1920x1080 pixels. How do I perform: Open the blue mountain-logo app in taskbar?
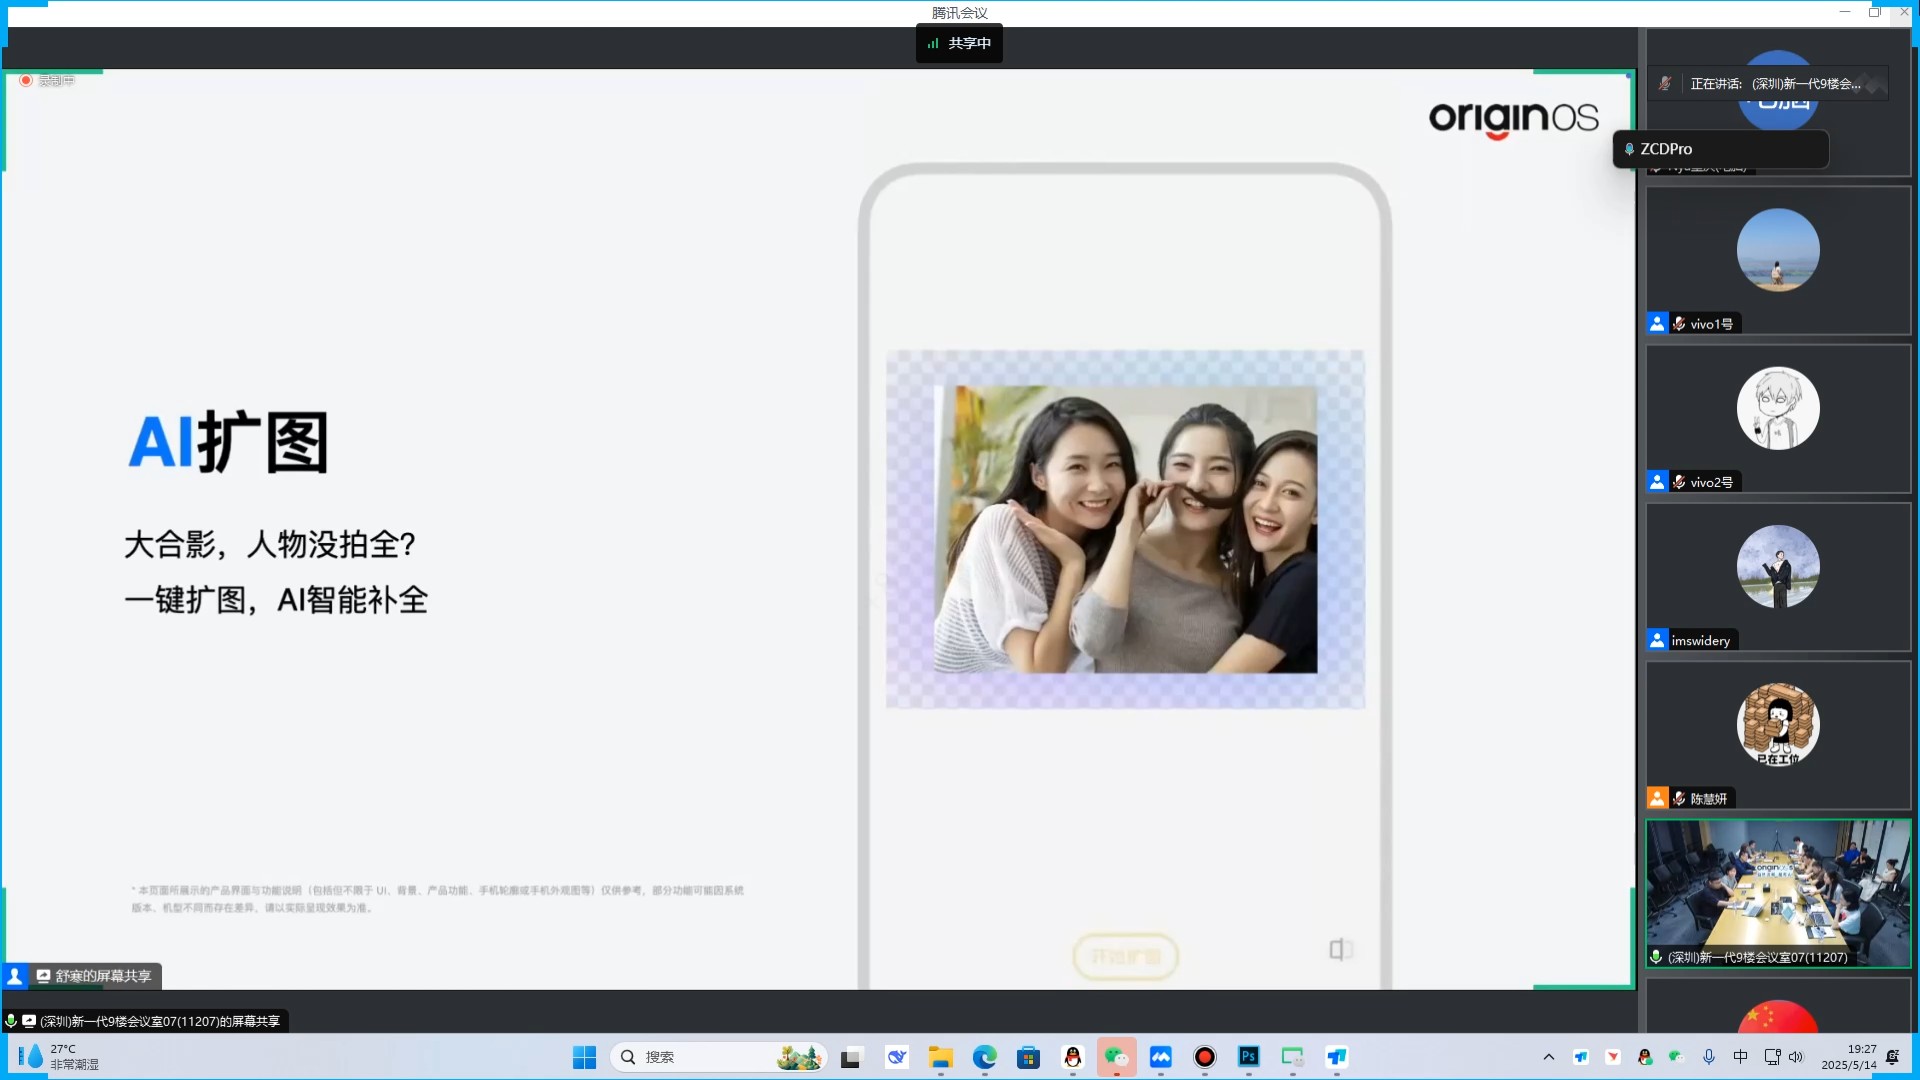point(1161,1057)
